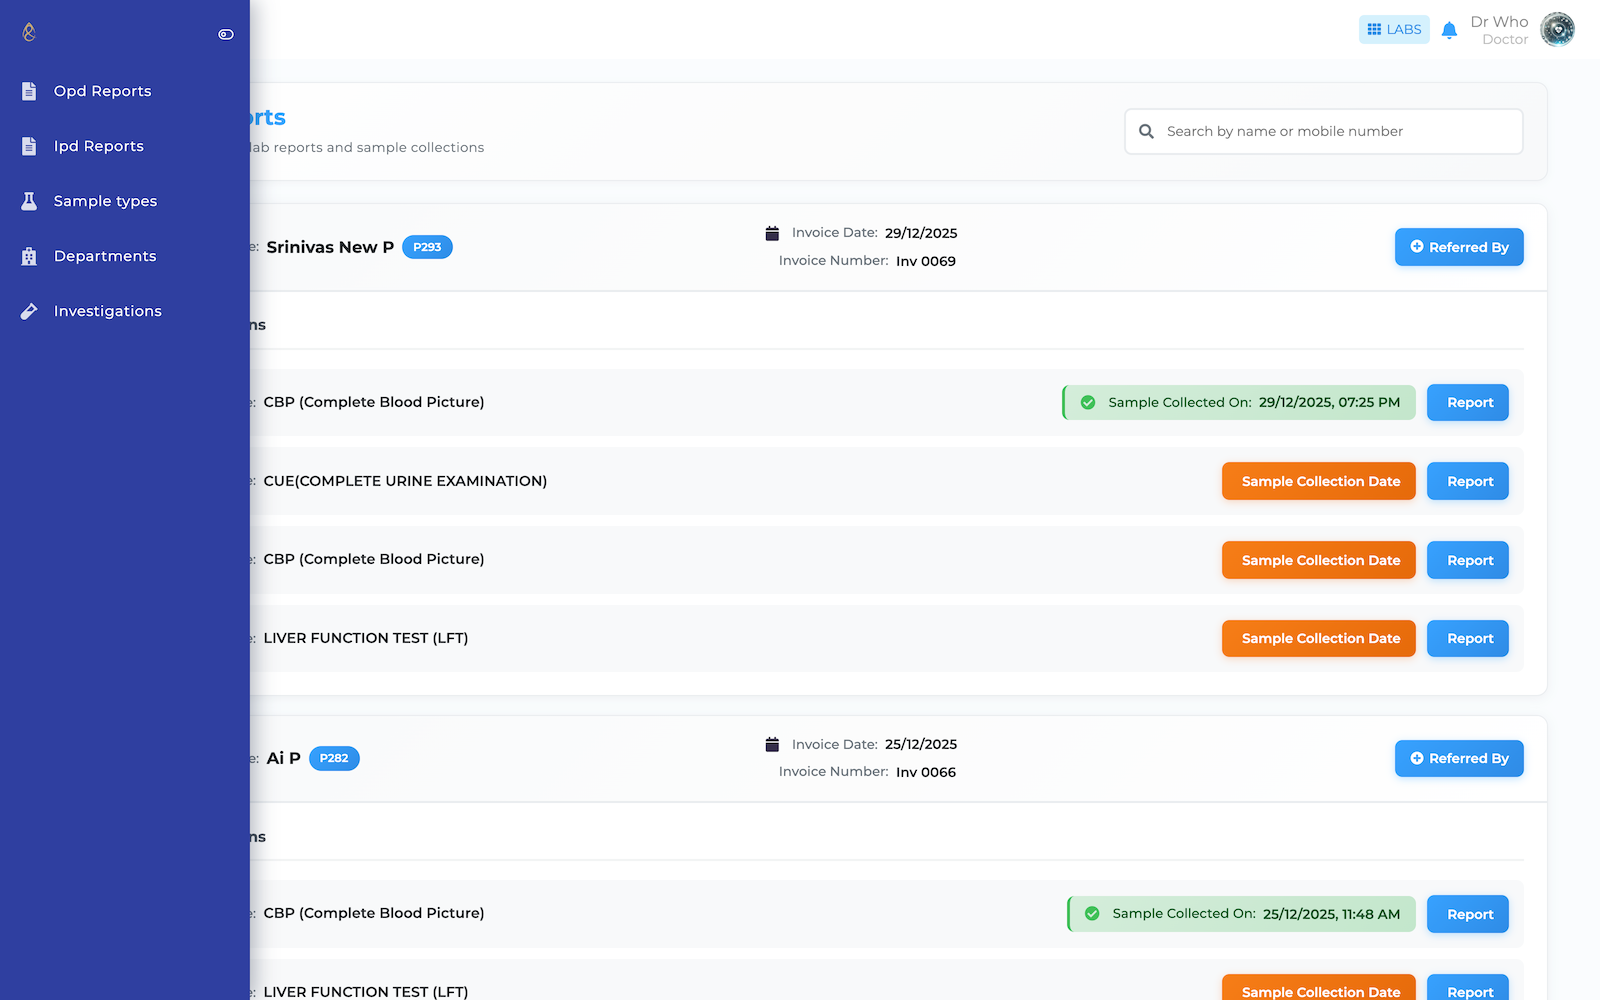Select Departments in the sidebar
1600x1000 pixels.
[105, 256]
